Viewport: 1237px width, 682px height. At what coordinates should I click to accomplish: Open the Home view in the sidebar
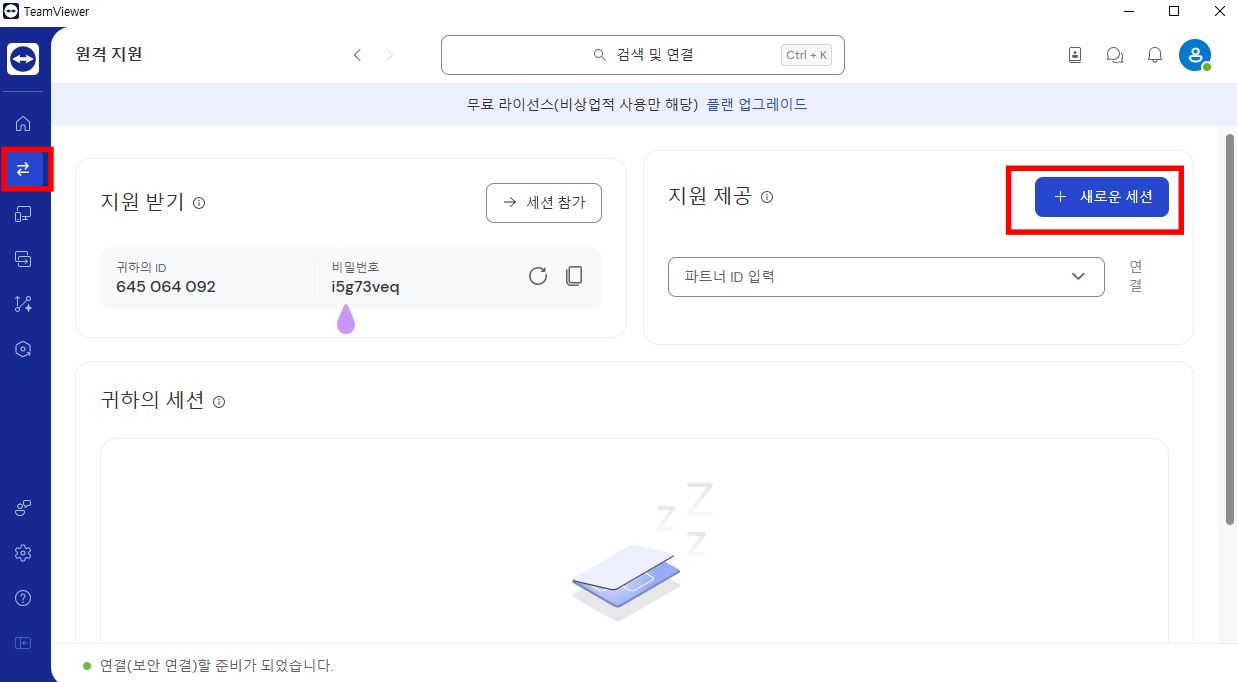coord(24,123)
